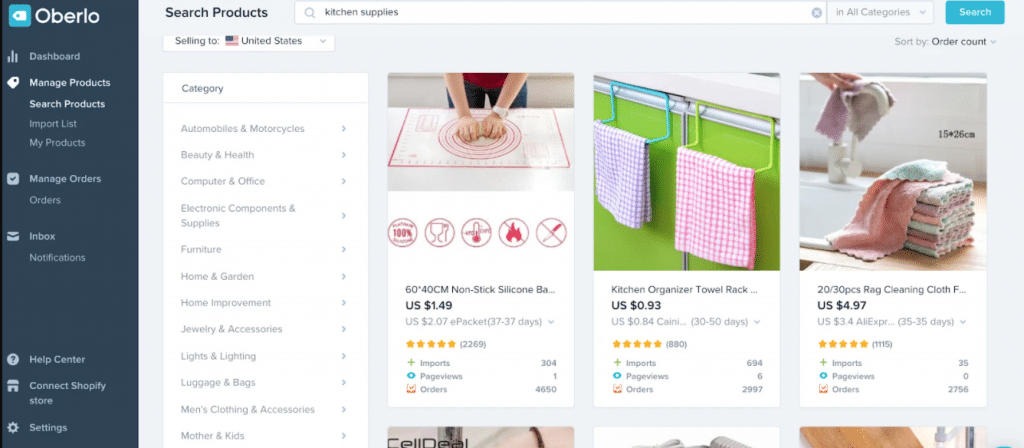Click the towel rack product image
The image size is (1024, 448).
click(686, 171)
